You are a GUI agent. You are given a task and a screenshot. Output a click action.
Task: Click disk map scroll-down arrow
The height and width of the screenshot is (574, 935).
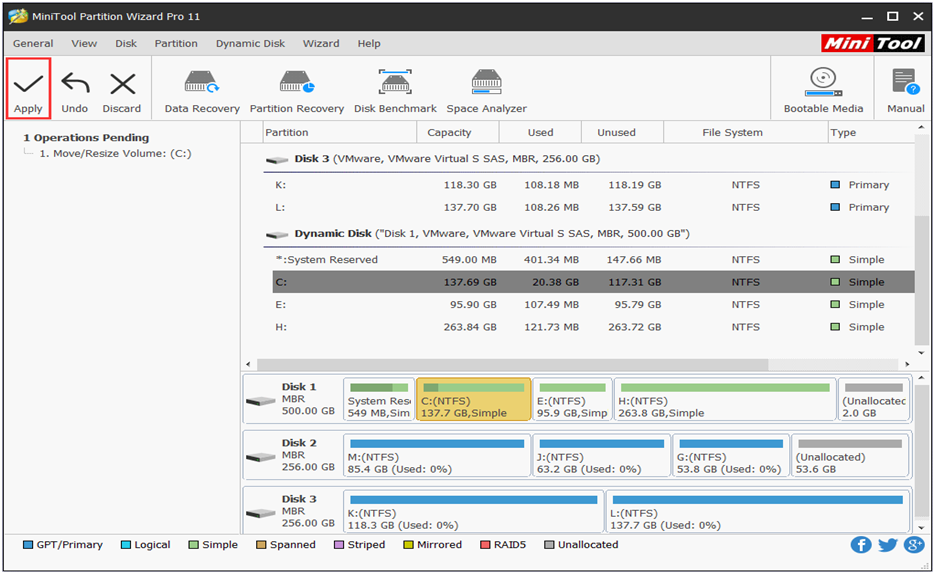pos(921,528)
